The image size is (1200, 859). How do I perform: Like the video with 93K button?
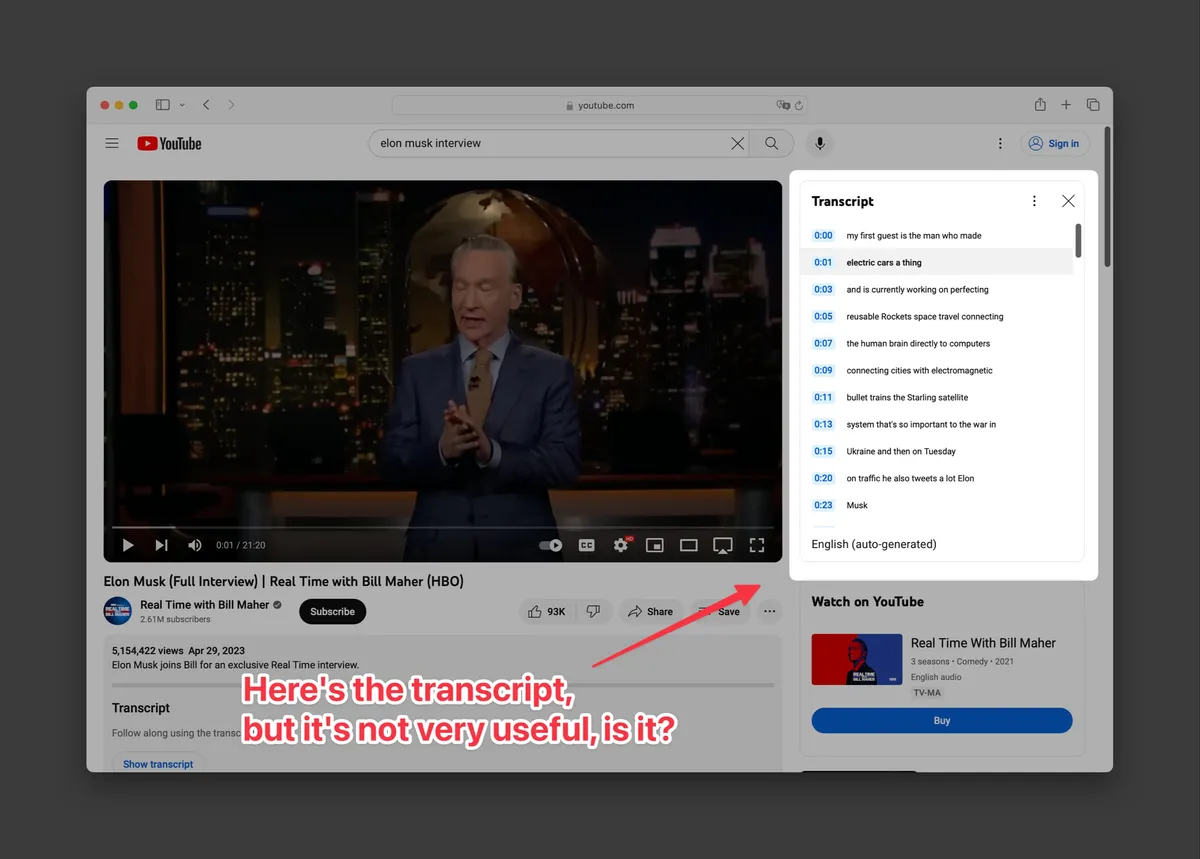(x=546, y=612)
